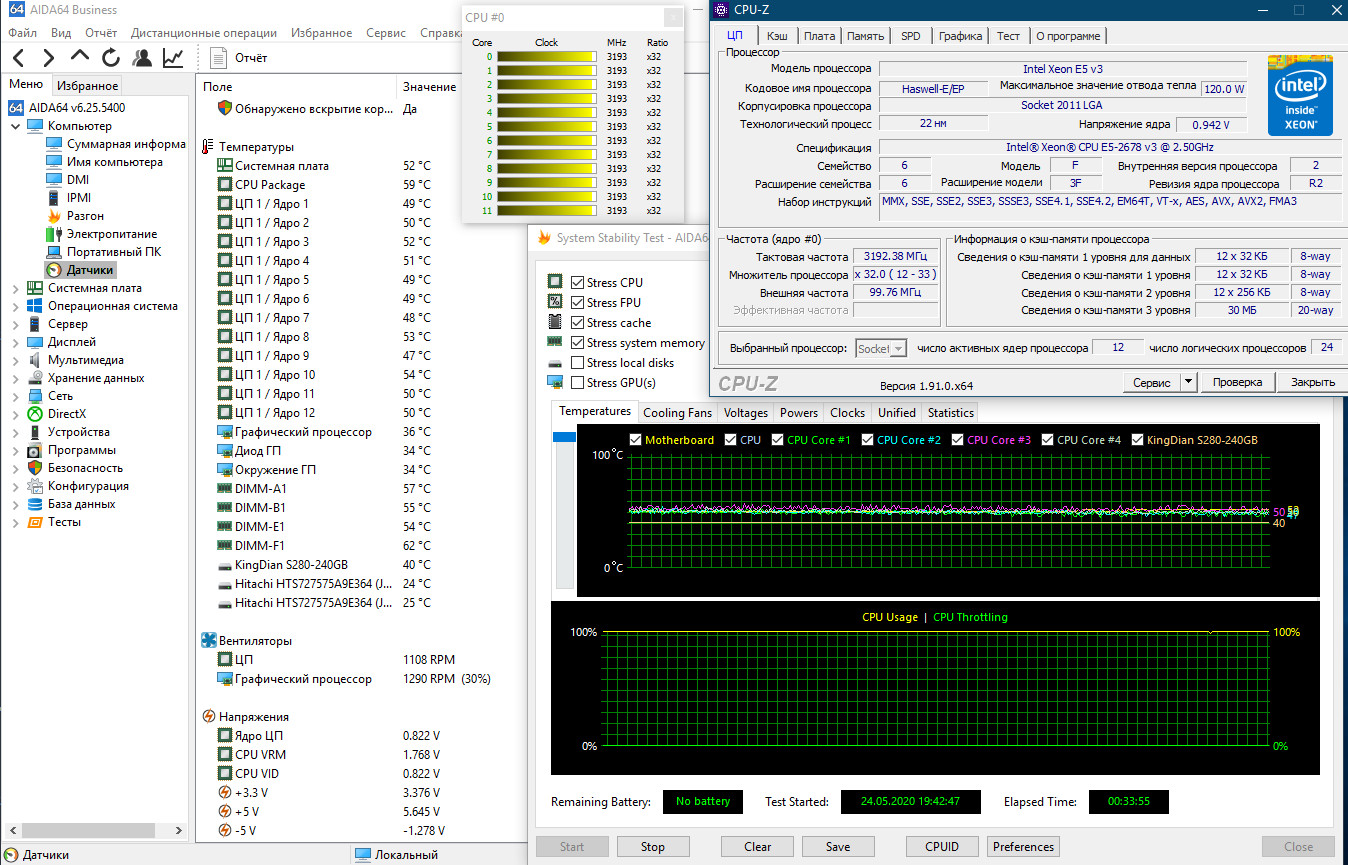The image size is (1348, 865).
Task: Open AIDA64 Дистанционные операции menu
Action: 205,33
